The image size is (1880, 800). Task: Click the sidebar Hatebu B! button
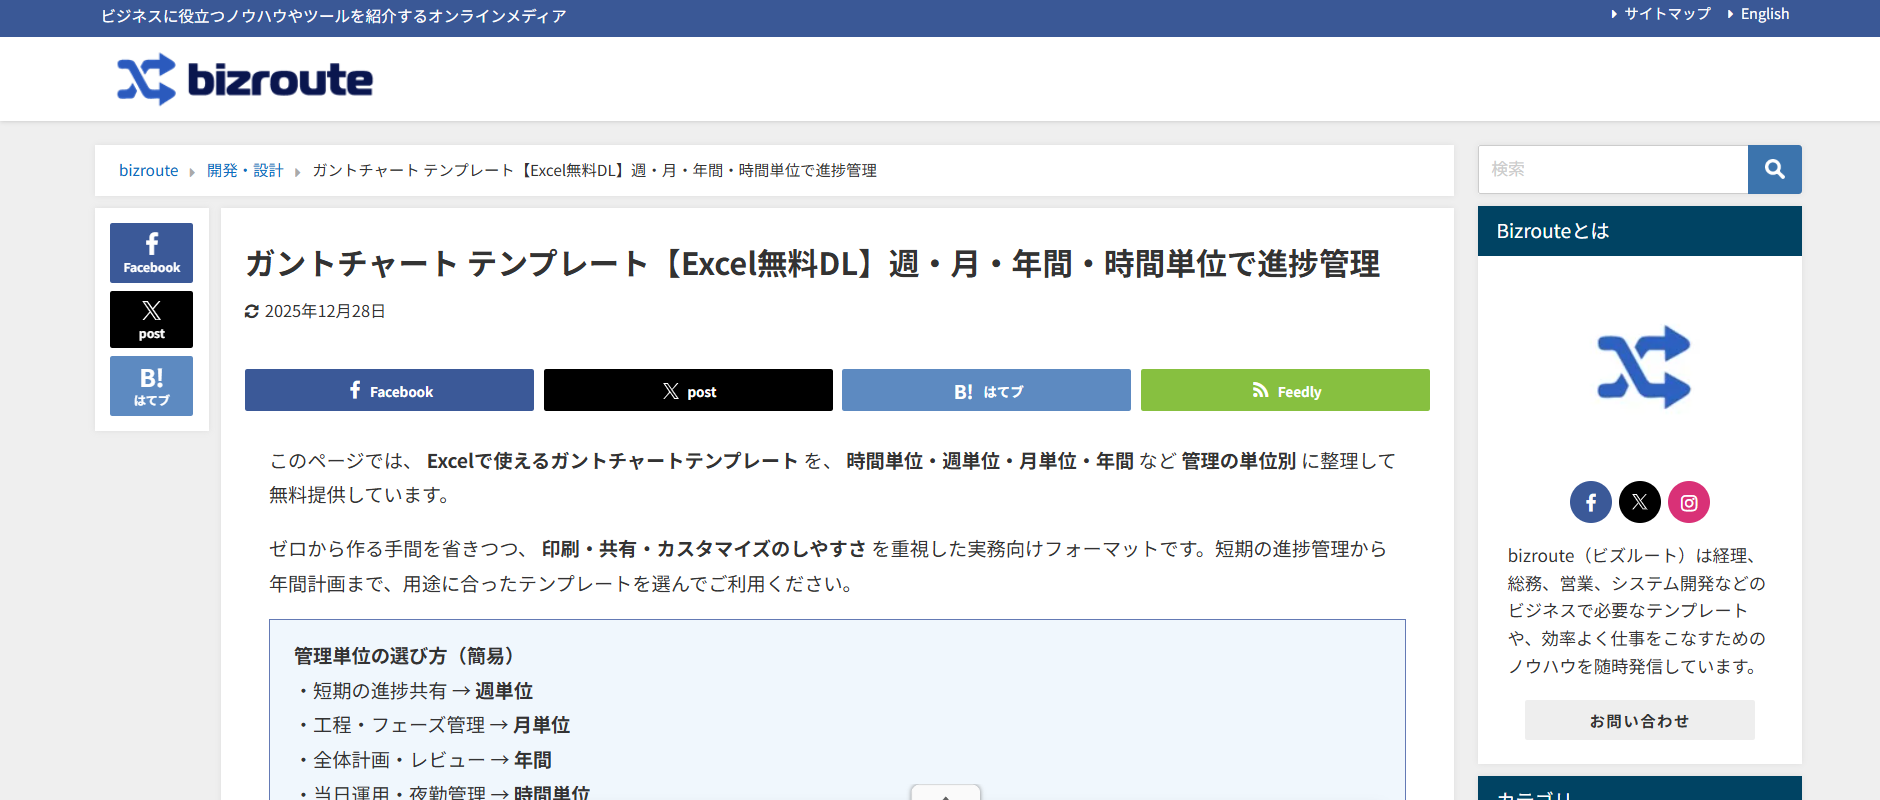coord(151,386)
